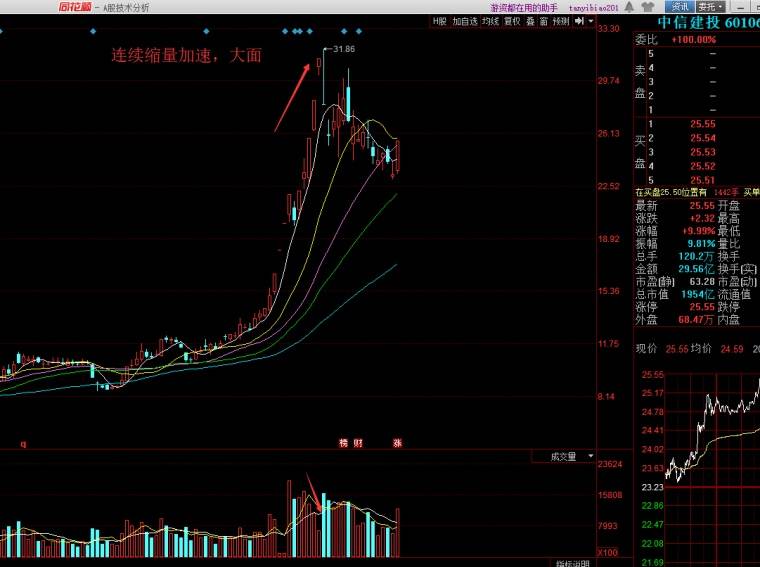760x567 pixels.
Task: Click the shirt skin-theme icon
Action: pyautogui.click(x=647, y=7)
